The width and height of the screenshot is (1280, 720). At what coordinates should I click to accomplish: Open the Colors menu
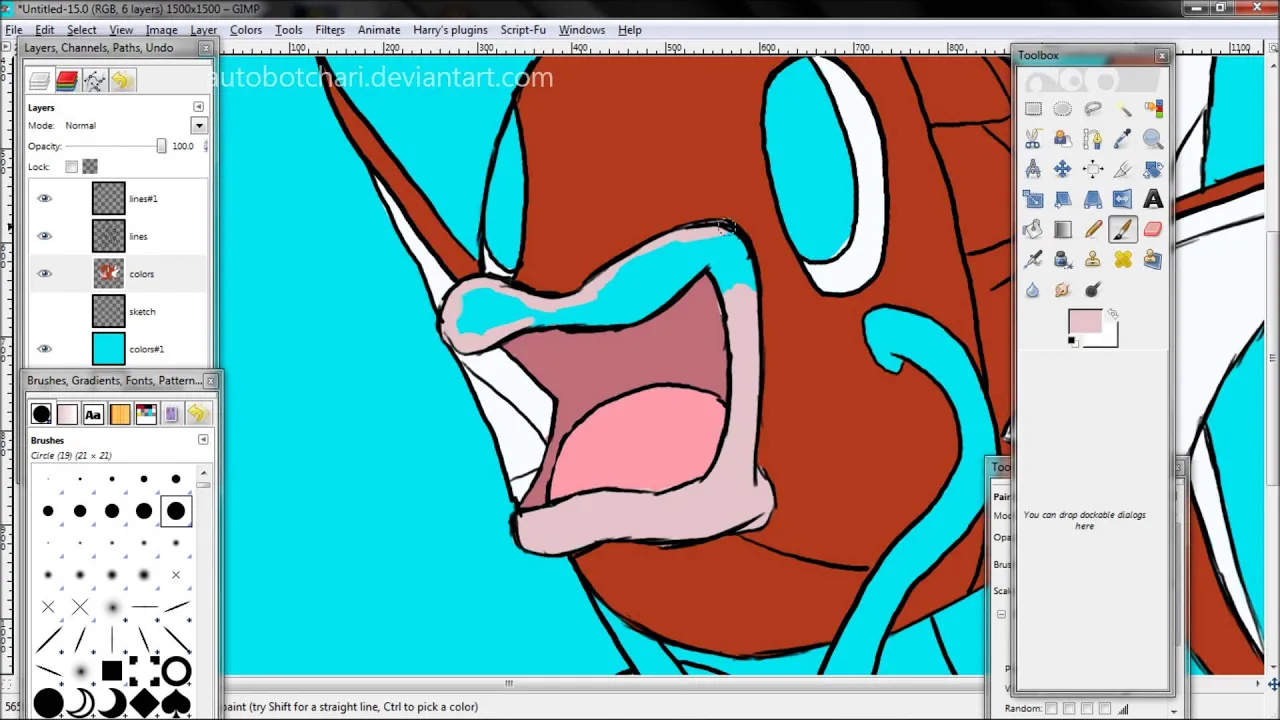point(246,30)
